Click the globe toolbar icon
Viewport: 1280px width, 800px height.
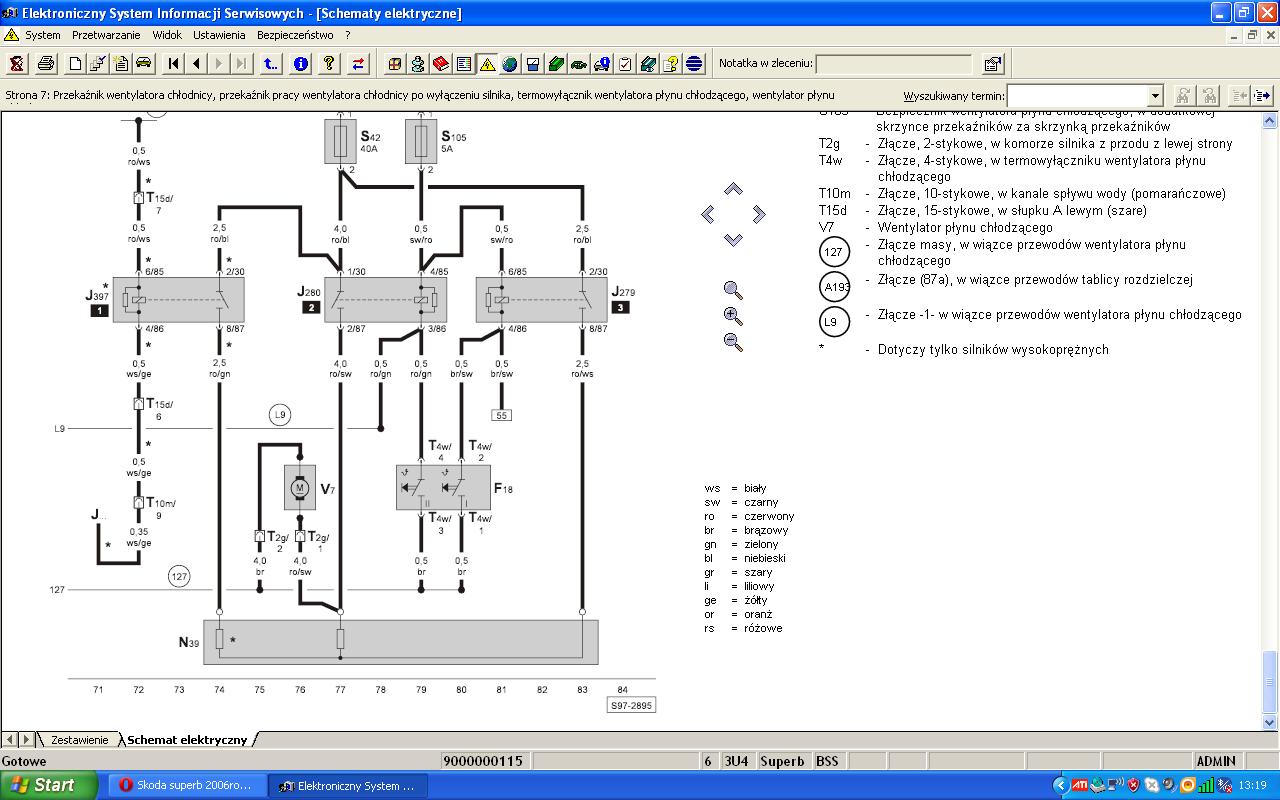pos(510,64)
